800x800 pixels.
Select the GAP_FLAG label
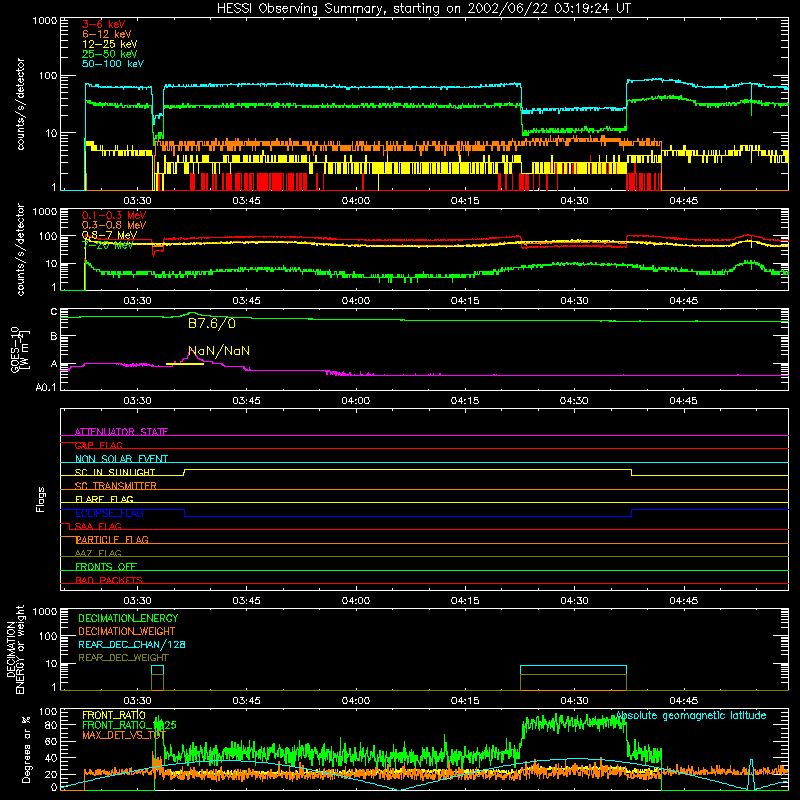point(98,445)
